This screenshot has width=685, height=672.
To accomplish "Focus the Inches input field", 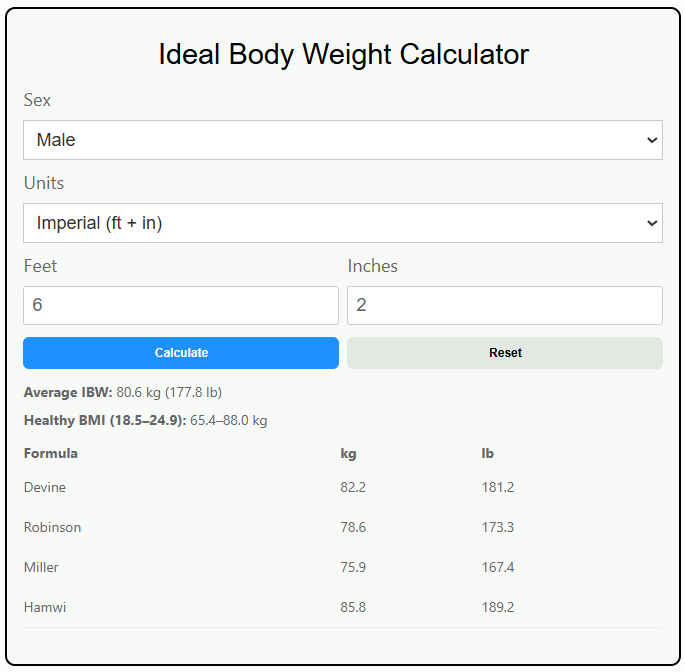I will [x=504, y=306].
